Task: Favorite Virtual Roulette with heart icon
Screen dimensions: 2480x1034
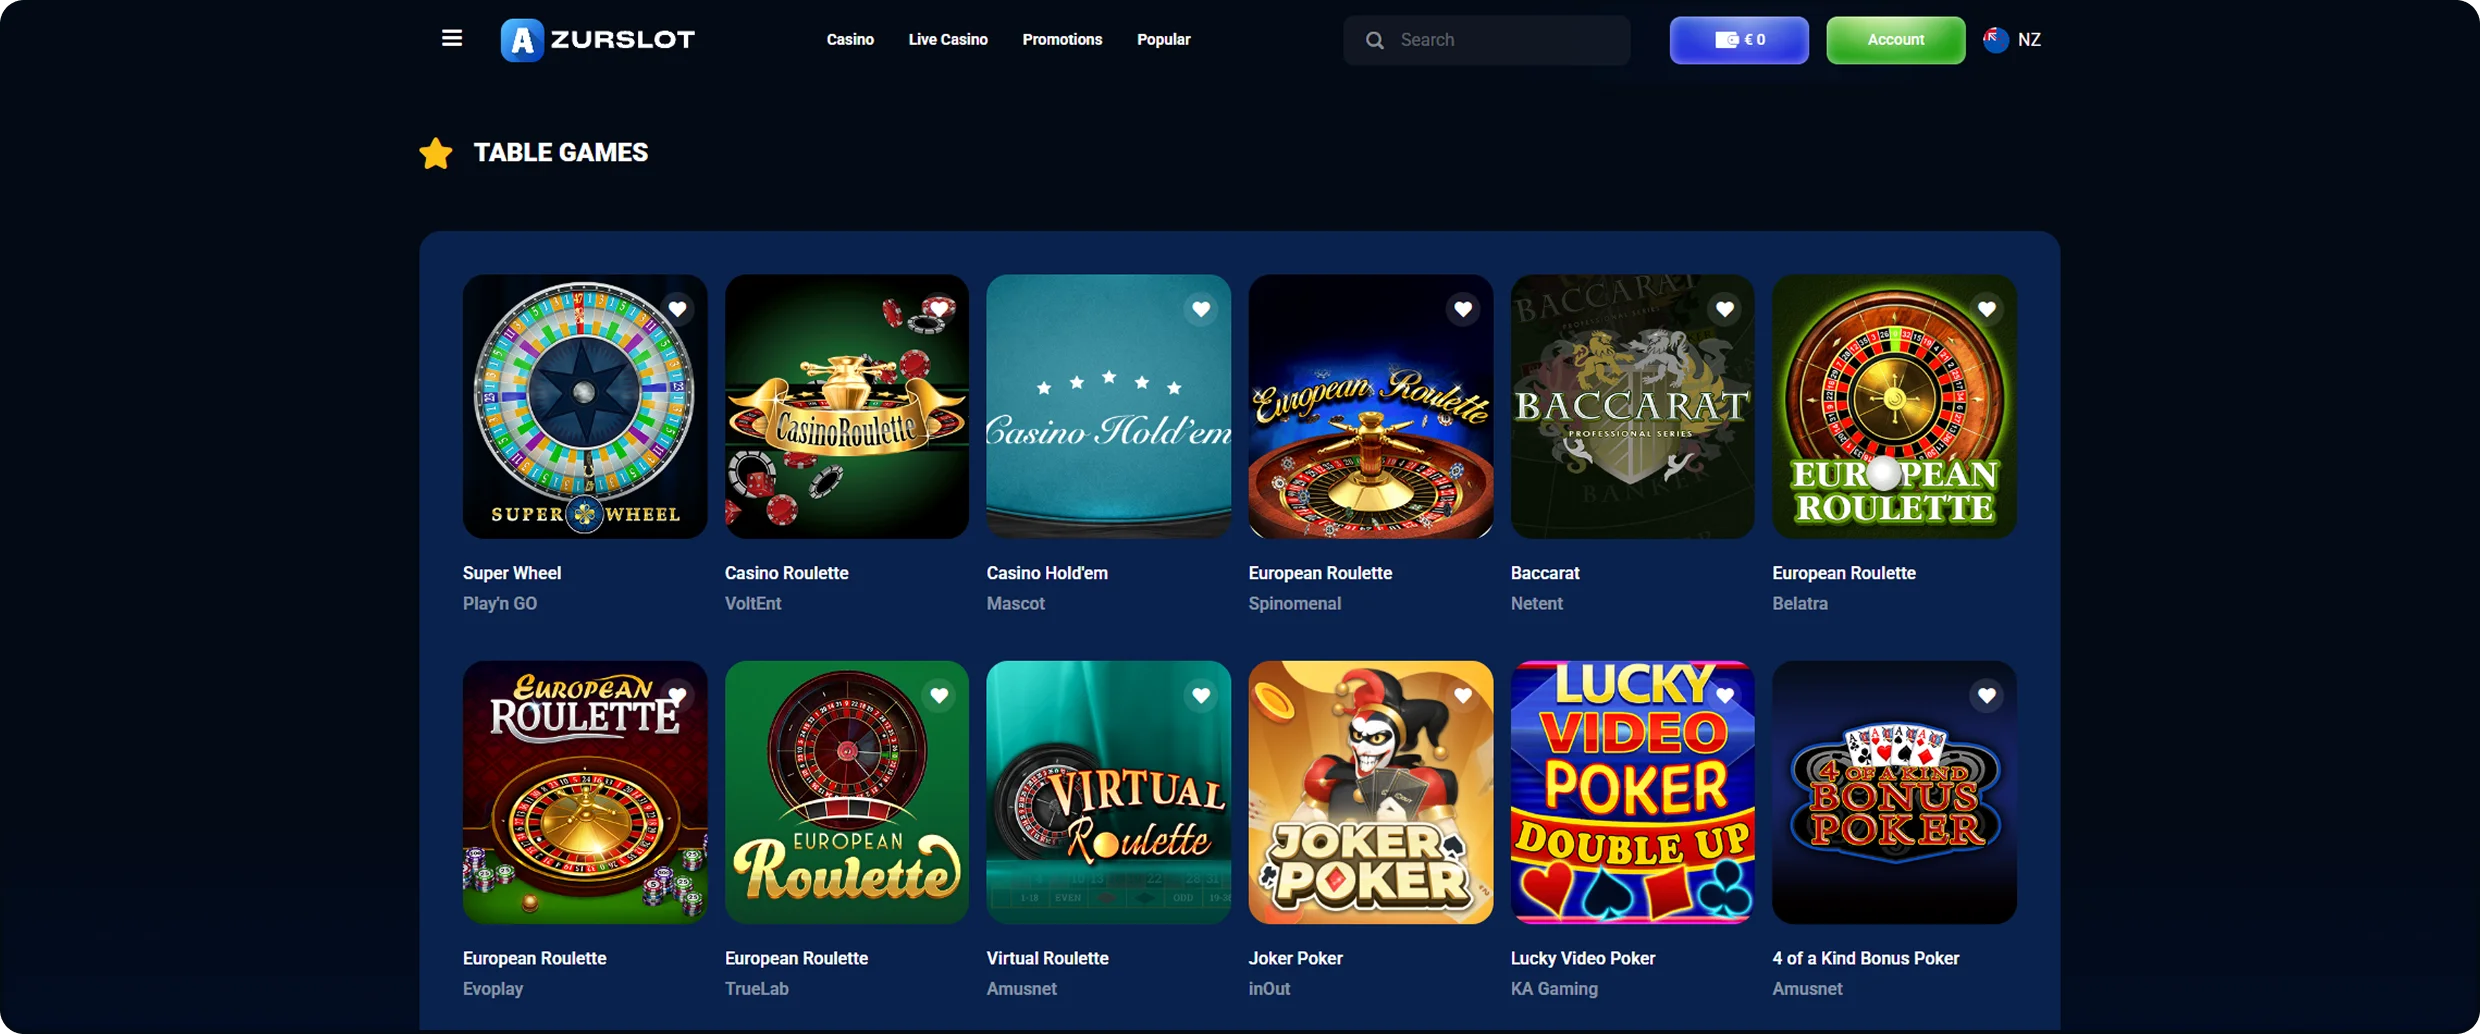Action: (x=1201, y=695)
